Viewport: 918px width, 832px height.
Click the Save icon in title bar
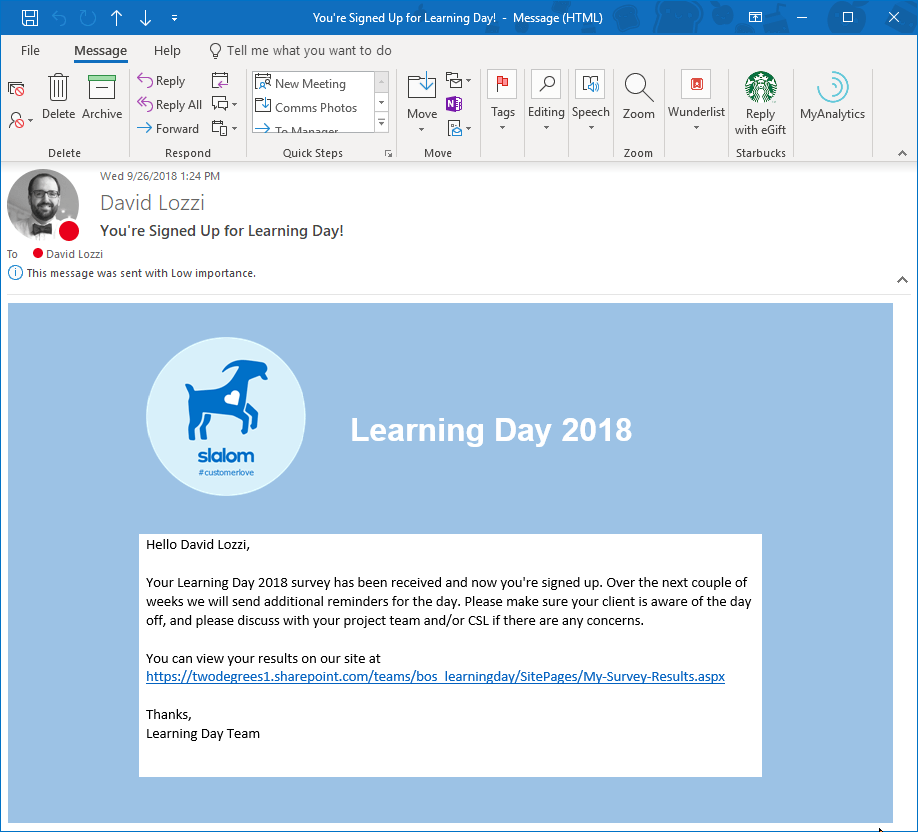tap(30, 17)
